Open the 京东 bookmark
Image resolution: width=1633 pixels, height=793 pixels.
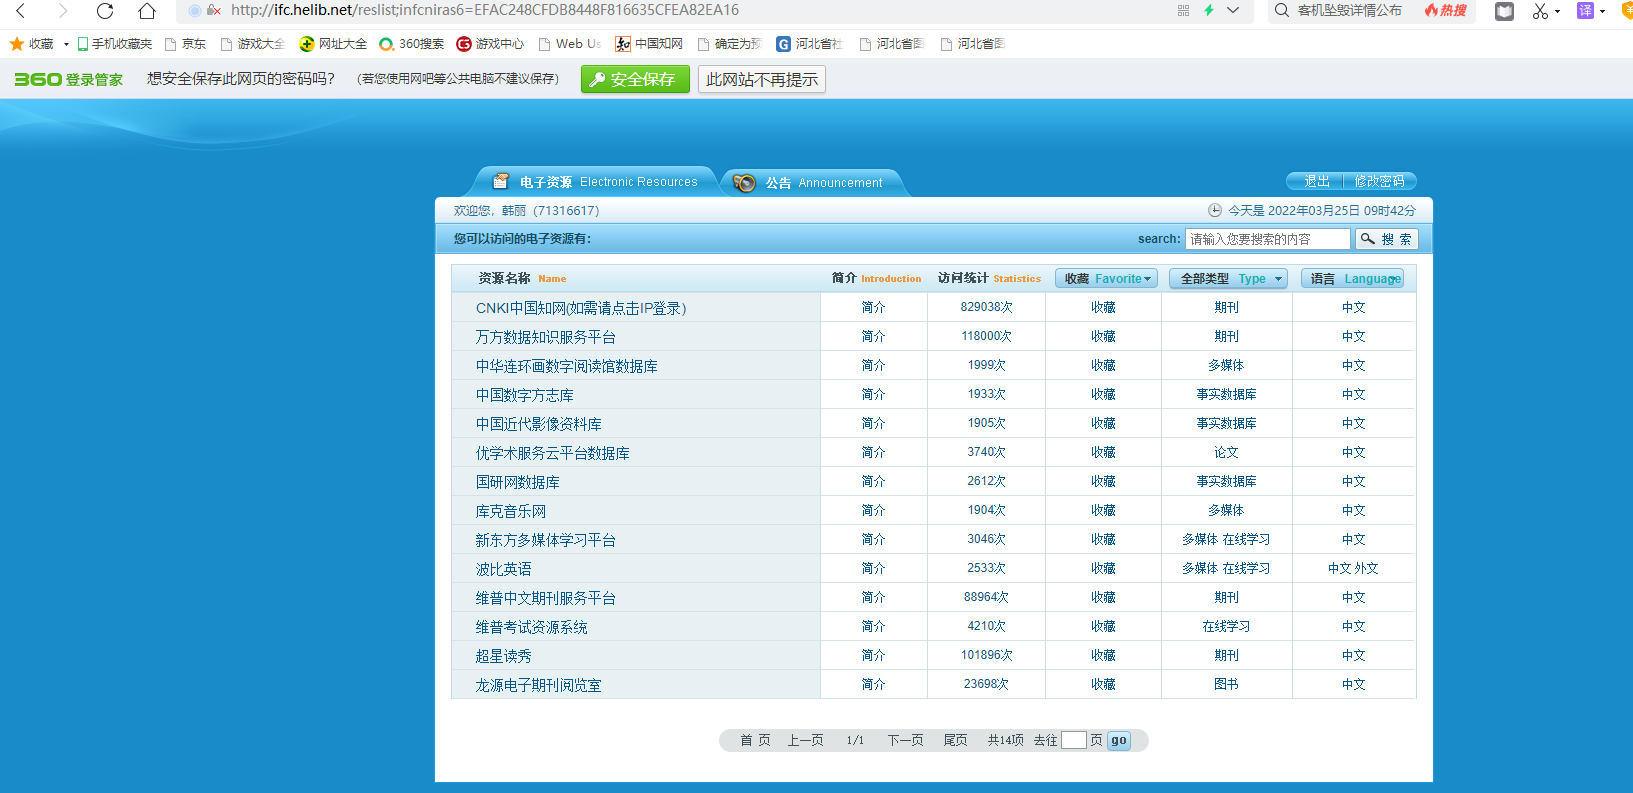(186, 44)
